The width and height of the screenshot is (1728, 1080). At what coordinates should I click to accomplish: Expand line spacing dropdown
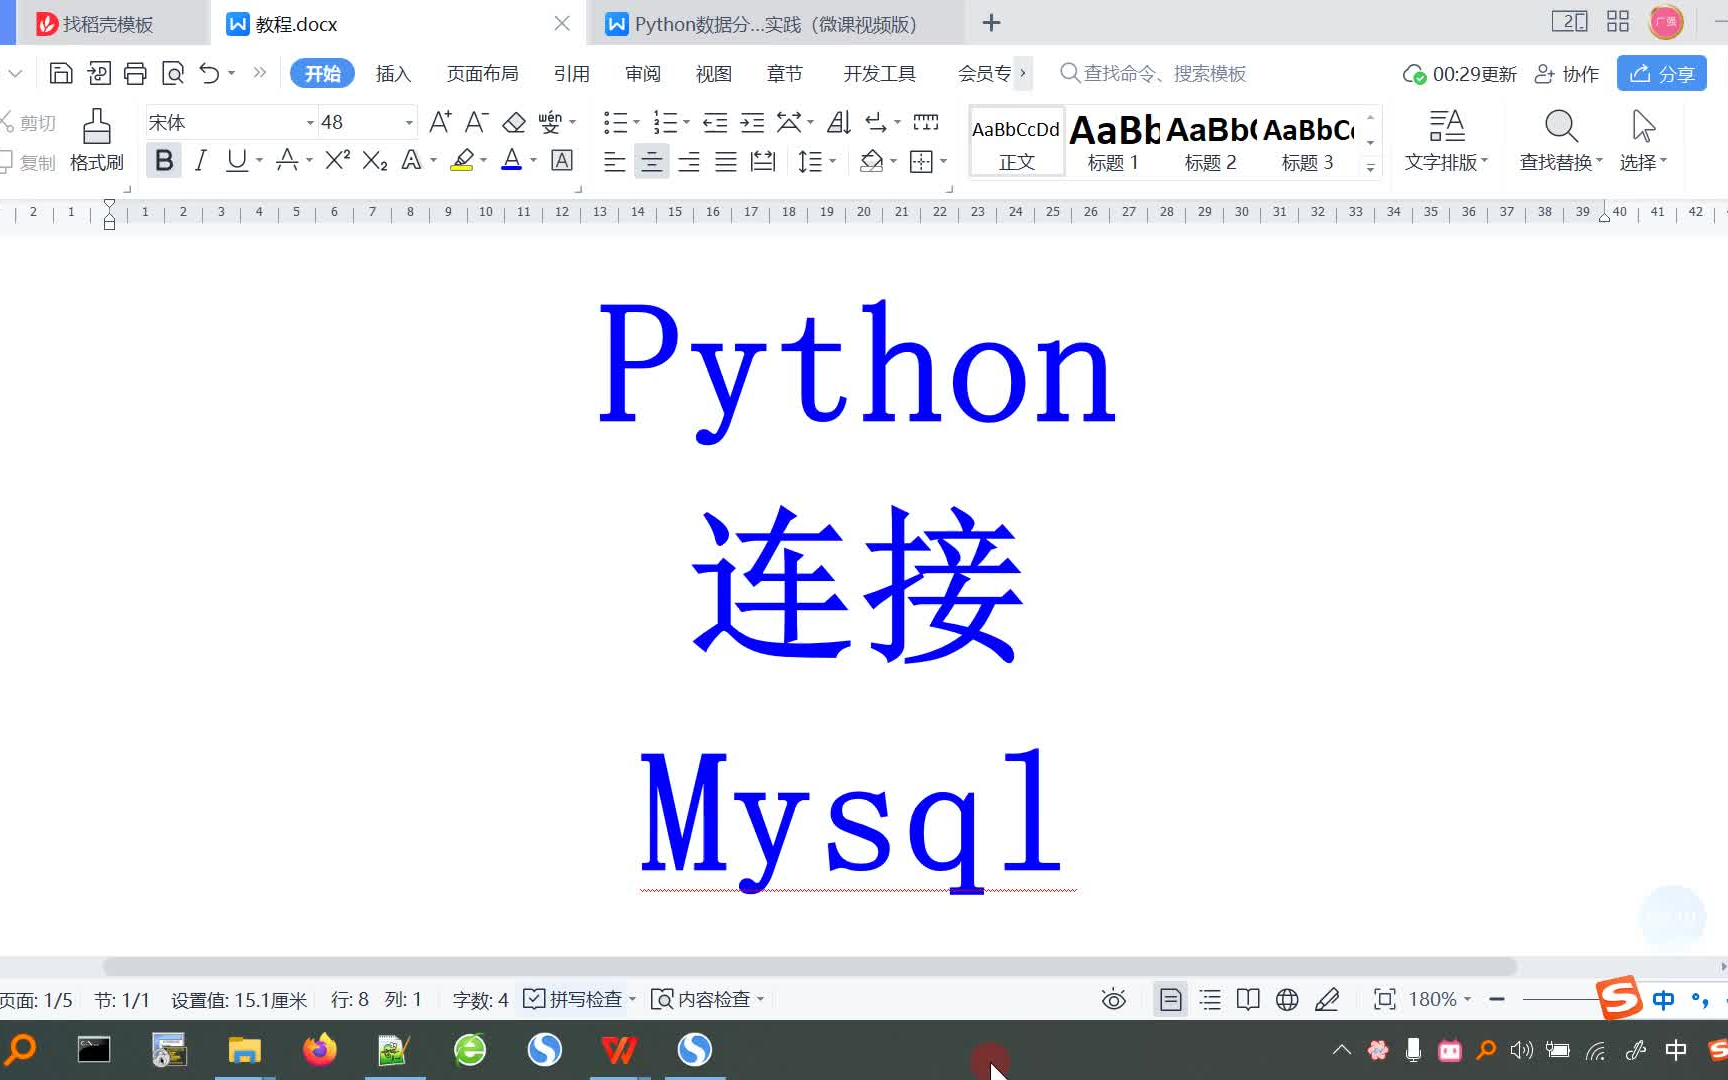832,161
